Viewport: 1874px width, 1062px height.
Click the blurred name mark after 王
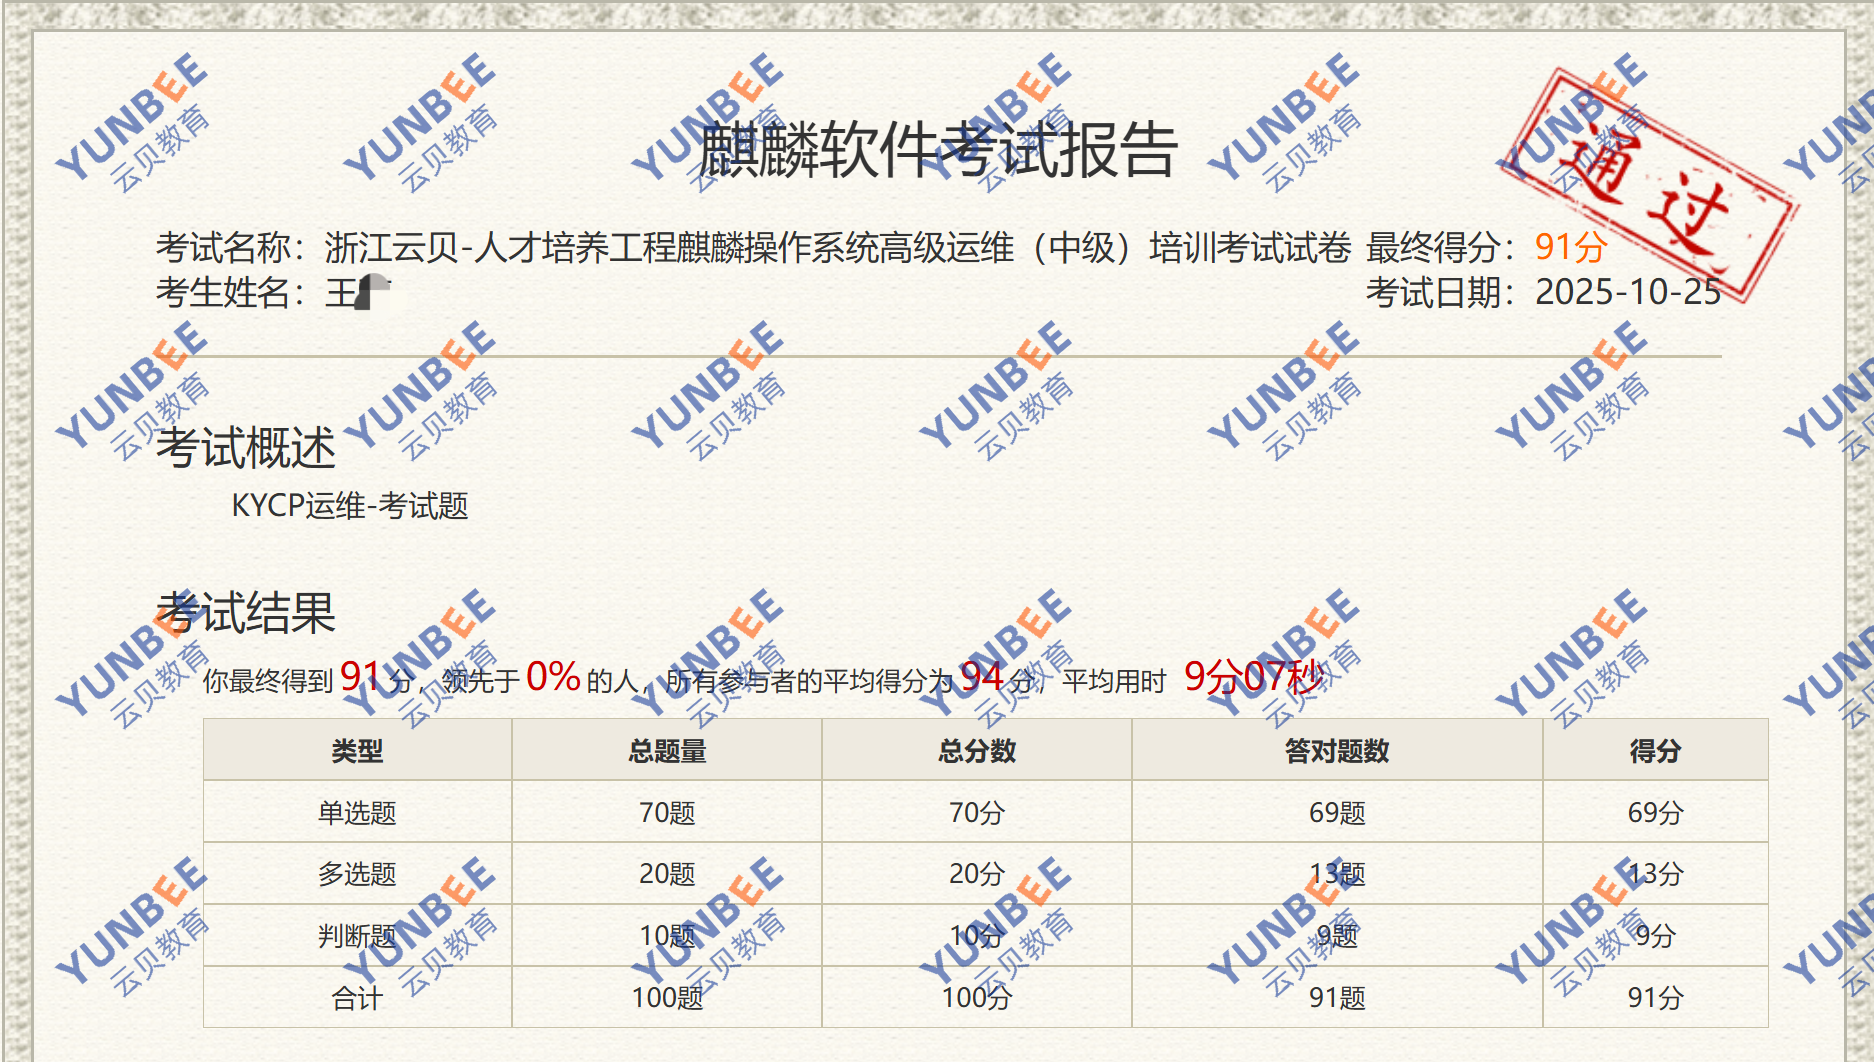(374, 292)
